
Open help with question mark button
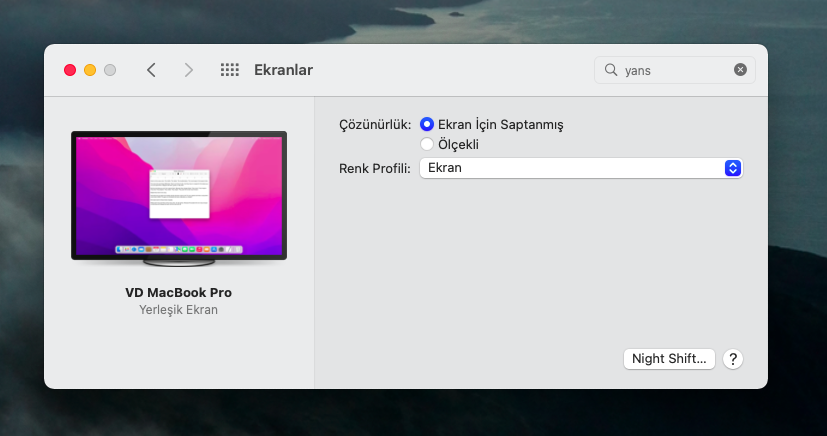coord(732,359)
